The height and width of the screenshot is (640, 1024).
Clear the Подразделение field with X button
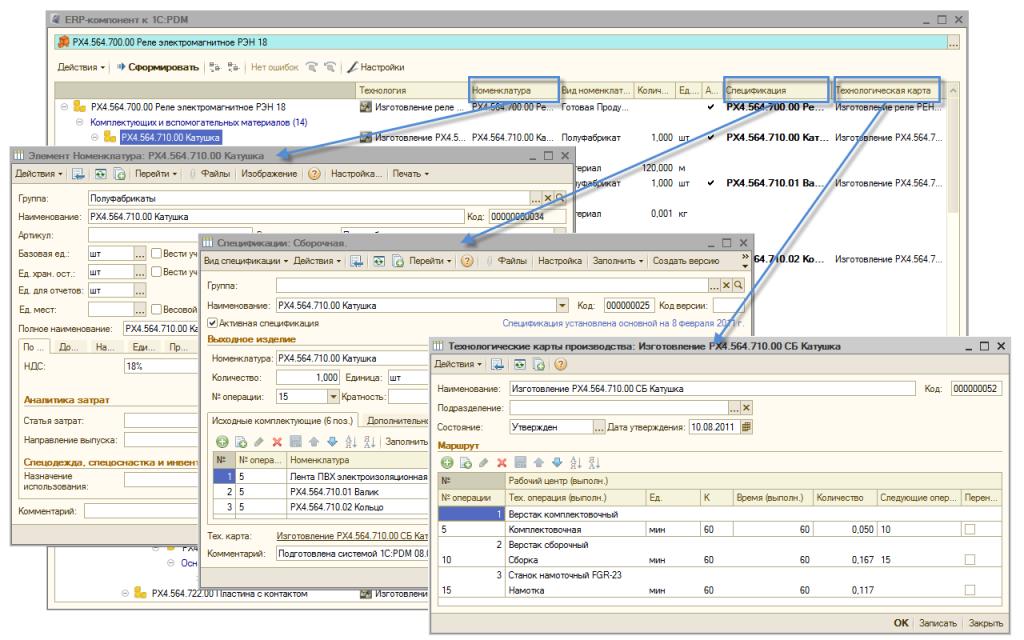745,407
